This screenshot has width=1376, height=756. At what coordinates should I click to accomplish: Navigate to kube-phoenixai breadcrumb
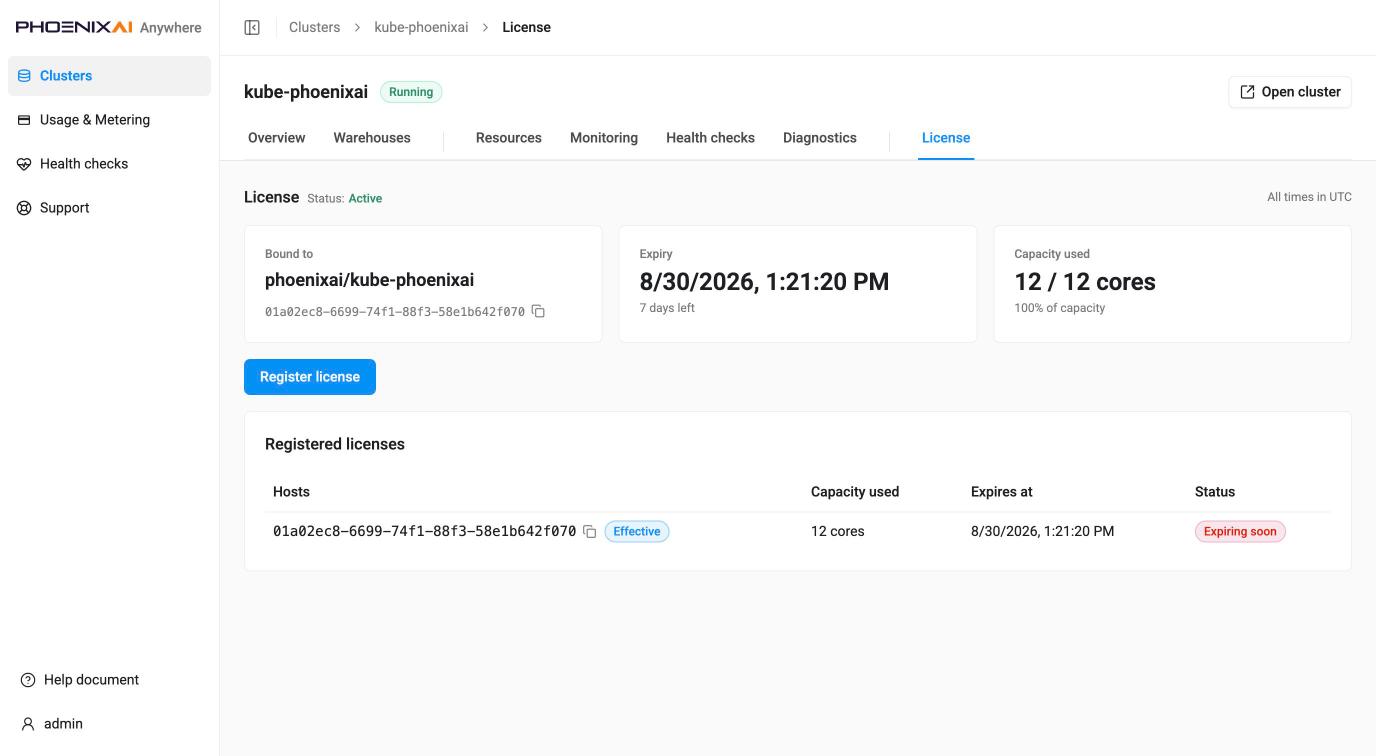421,27
